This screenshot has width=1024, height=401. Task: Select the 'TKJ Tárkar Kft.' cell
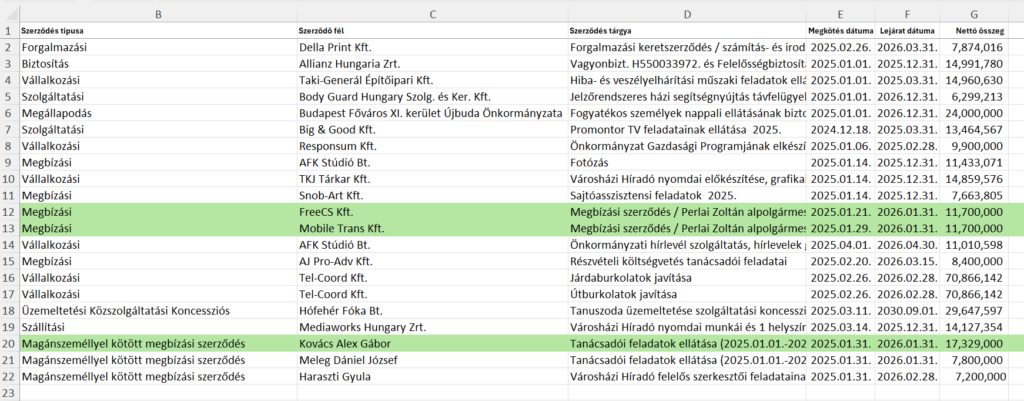(432, 179)
